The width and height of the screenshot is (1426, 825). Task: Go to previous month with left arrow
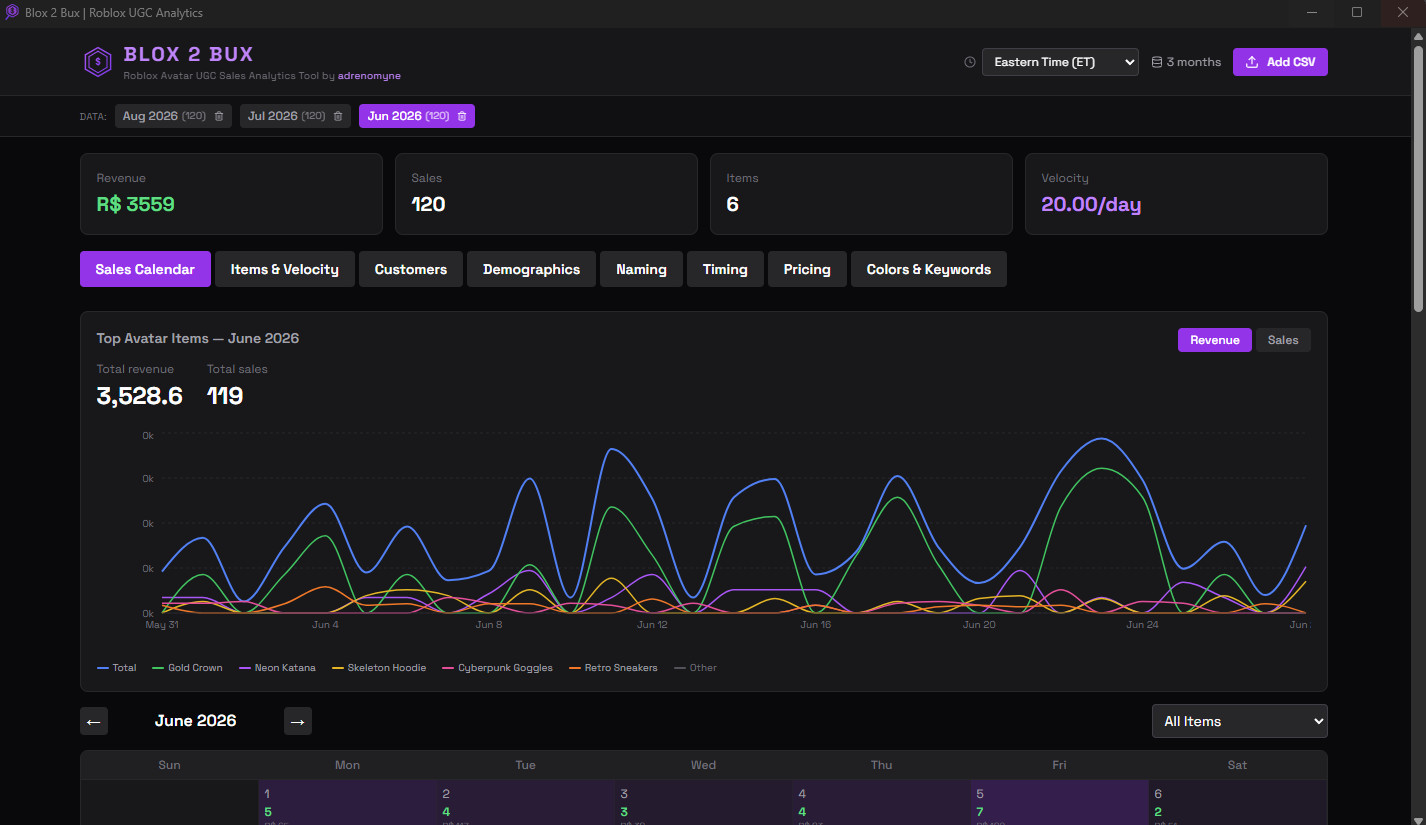click(x=94, y=721)
